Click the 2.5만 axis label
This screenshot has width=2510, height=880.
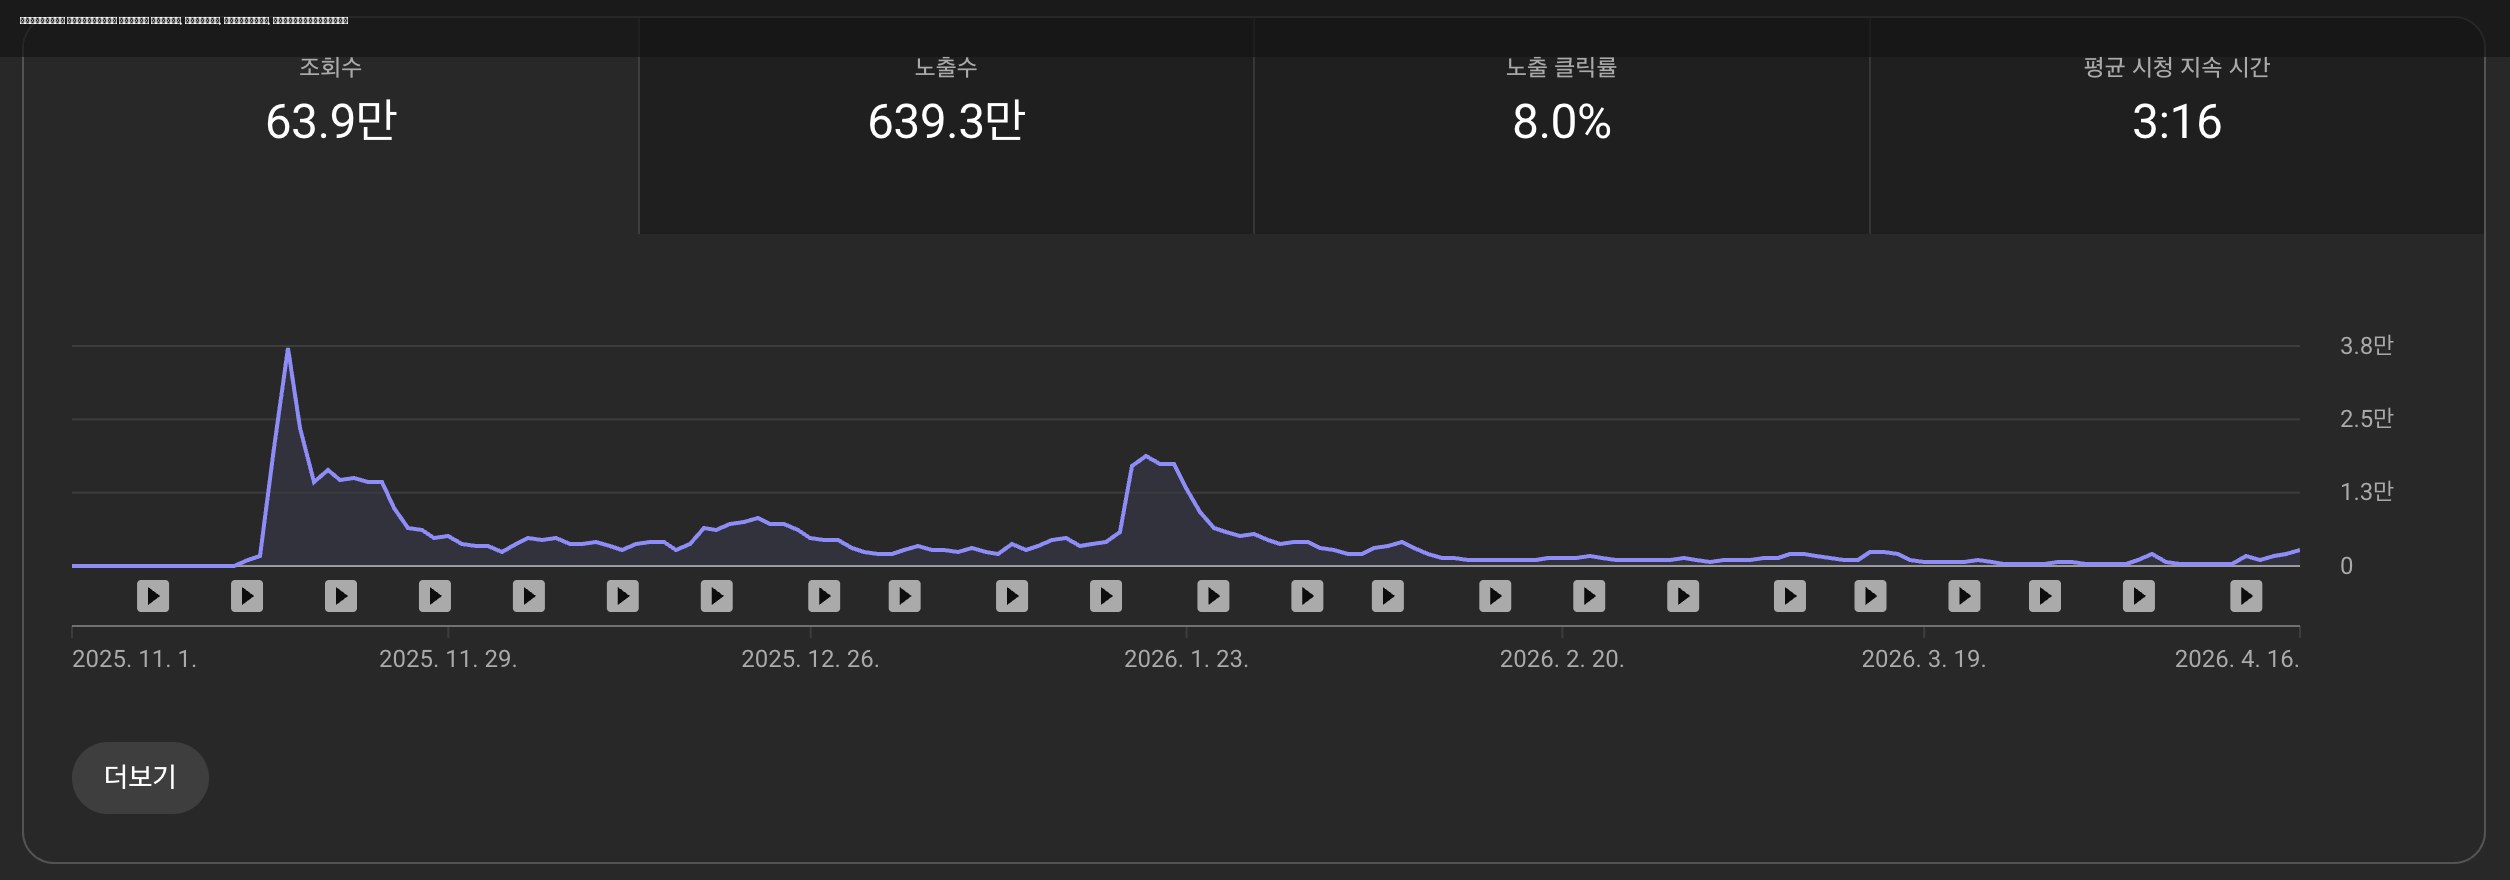(x=2366, y=419)
